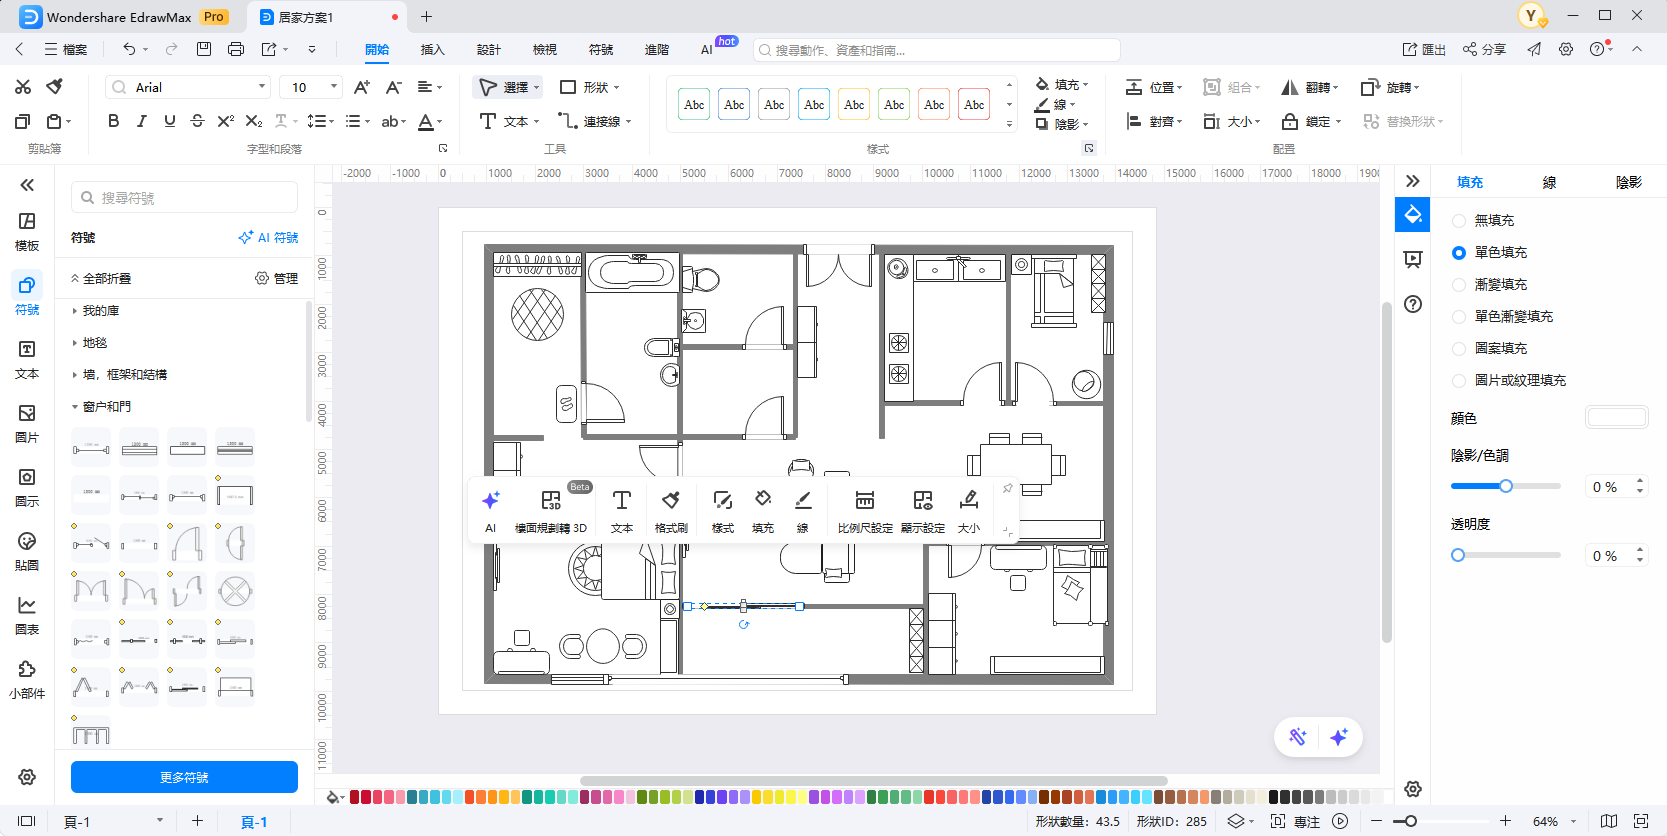Choose the 漸變填充 fill option
Screen dimensions: 1667x836
(x=1459, y=285)
